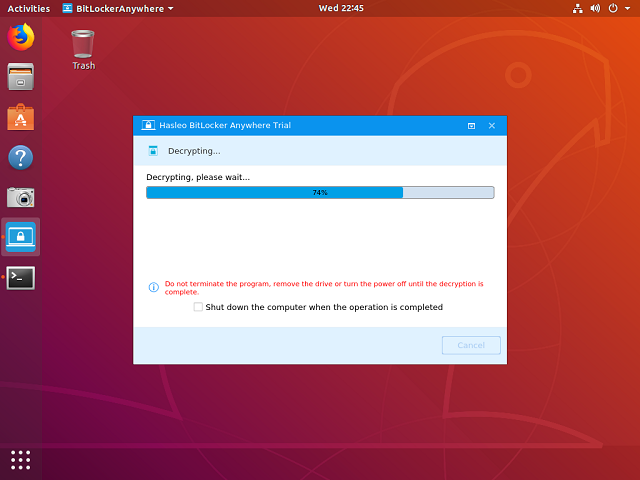Image resolution: width=640 pixels, height=480 pixels.
Task: Launch Ubuntu Software from the dock
Action: (x=21, y=117)
